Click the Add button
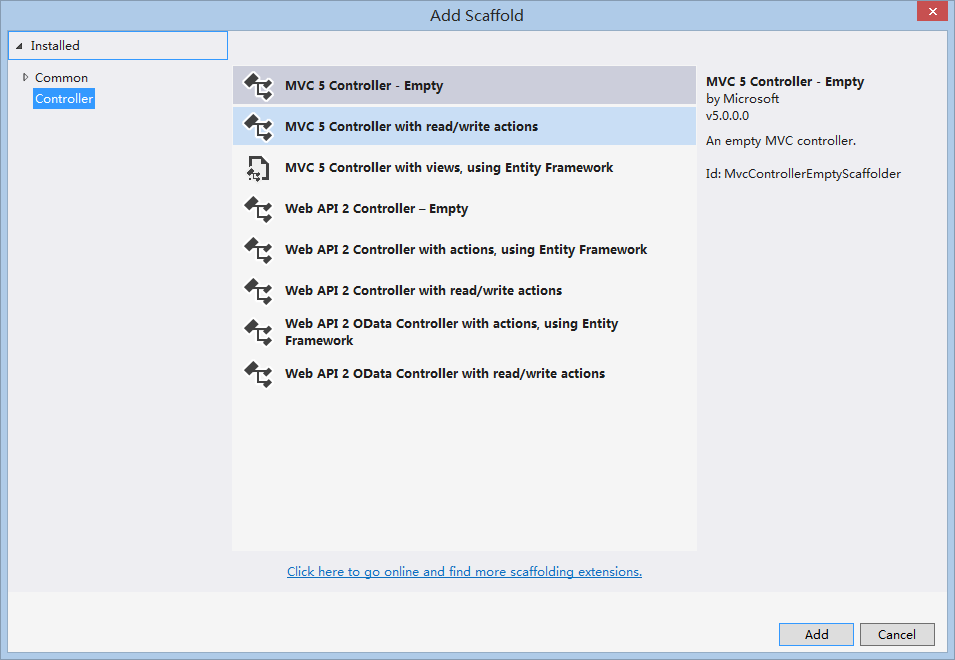955x660 pixels. click(x=816, y=634)
